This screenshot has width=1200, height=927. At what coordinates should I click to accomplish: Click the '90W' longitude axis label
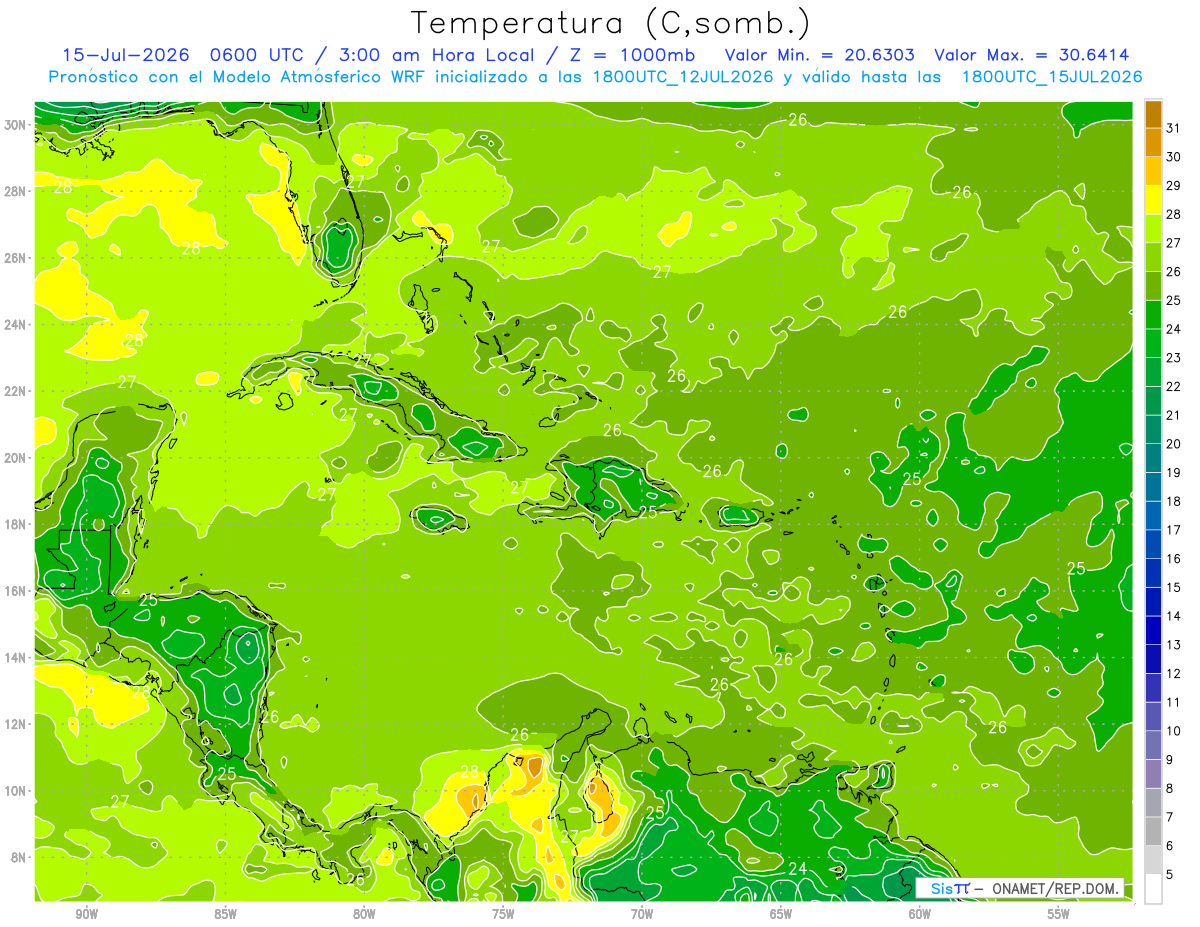[86, 915]
